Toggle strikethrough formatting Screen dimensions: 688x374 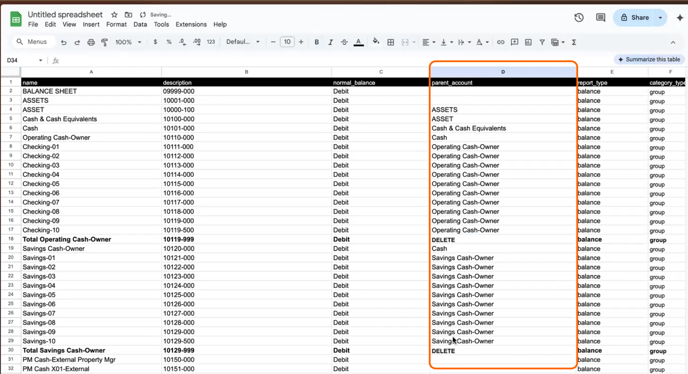point(344,42)
